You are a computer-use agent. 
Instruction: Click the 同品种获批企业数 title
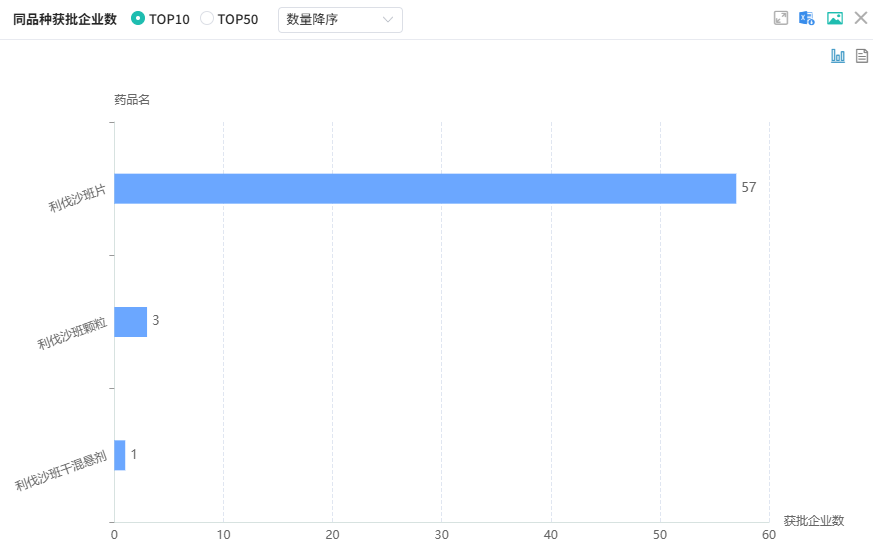[65, 19]
